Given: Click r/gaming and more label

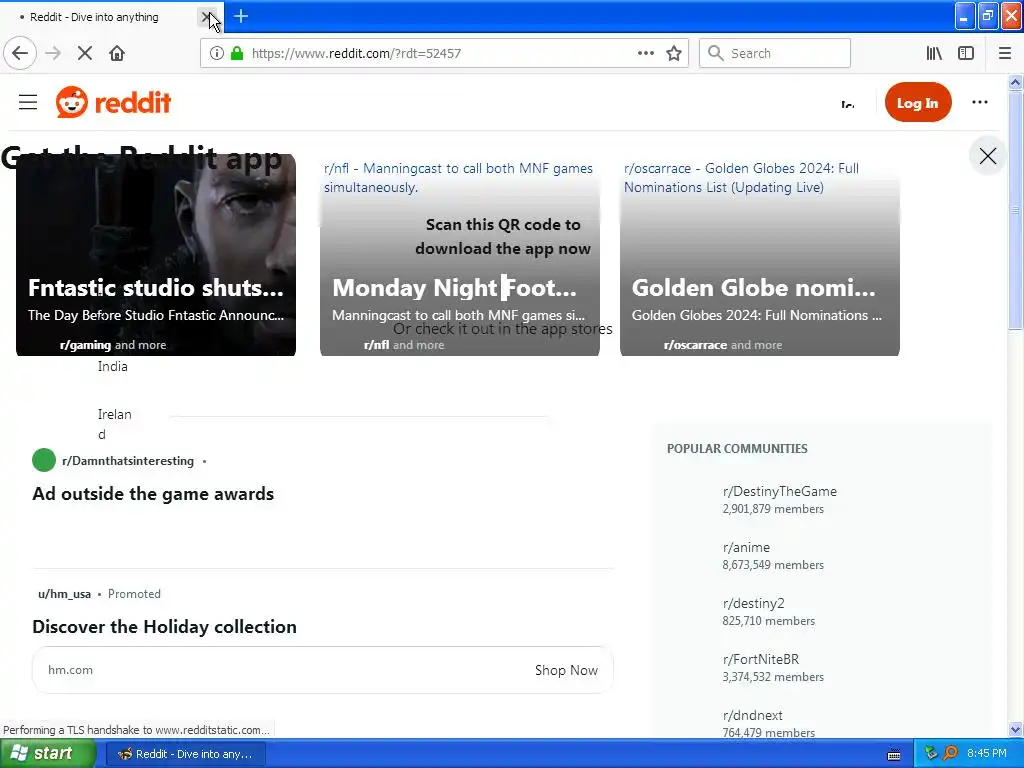Looking at the screenshot, I should tap(112, 345).
